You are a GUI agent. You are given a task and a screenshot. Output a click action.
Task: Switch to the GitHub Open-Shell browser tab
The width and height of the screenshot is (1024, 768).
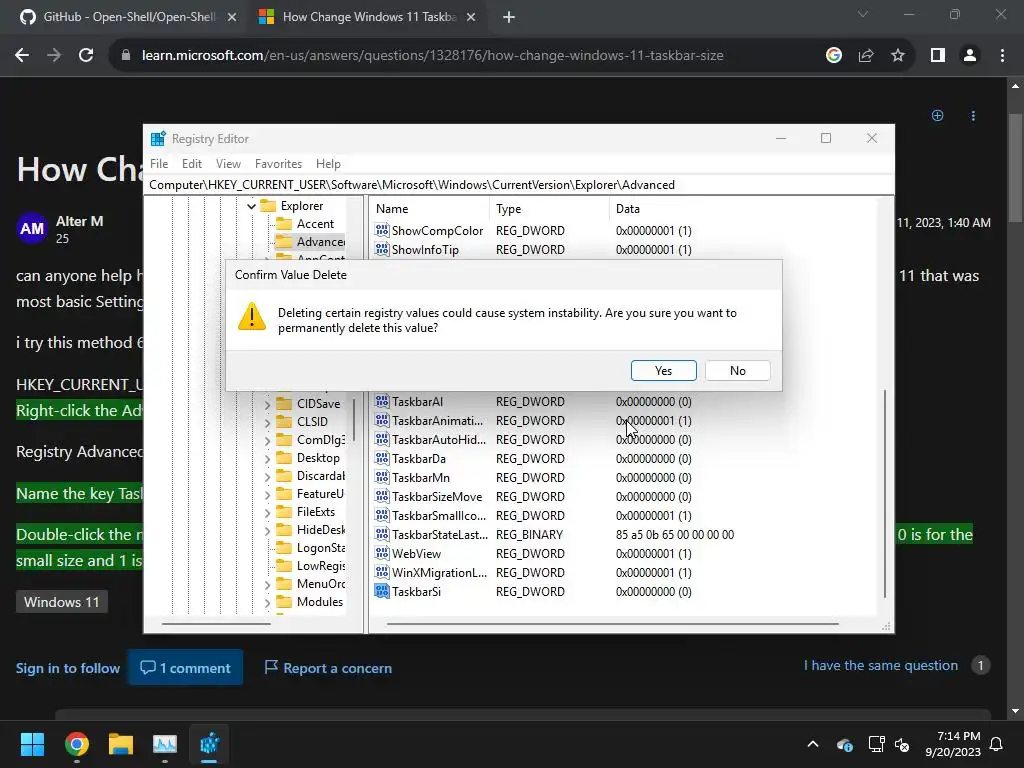(128, 17)
